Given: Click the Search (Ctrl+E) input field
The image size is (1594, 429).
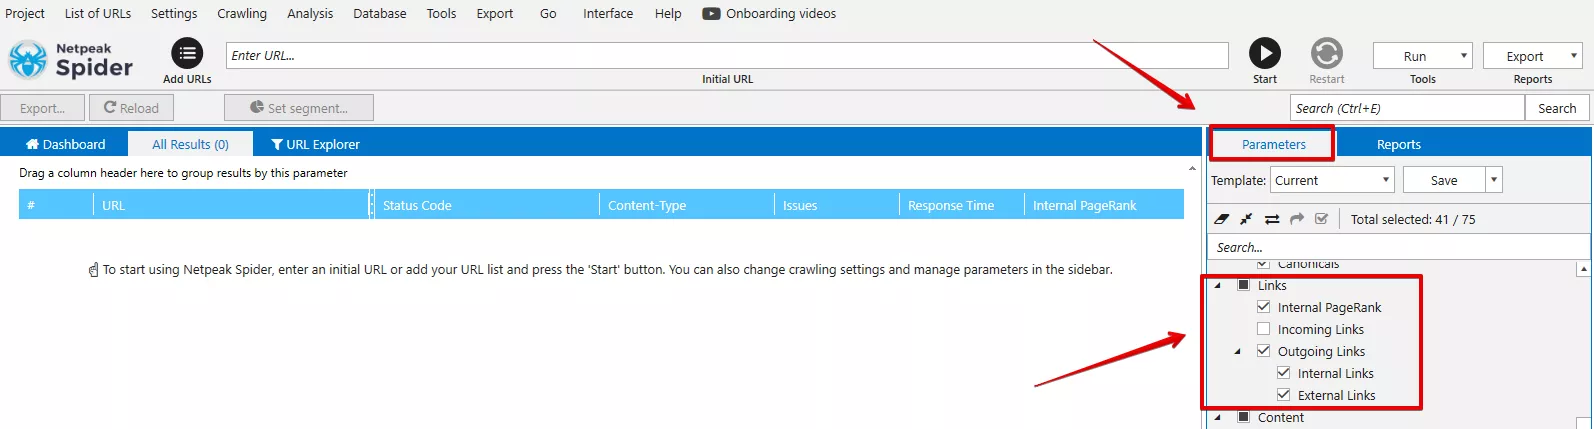Looking at the screenshot, I should tap(1407, 108).
